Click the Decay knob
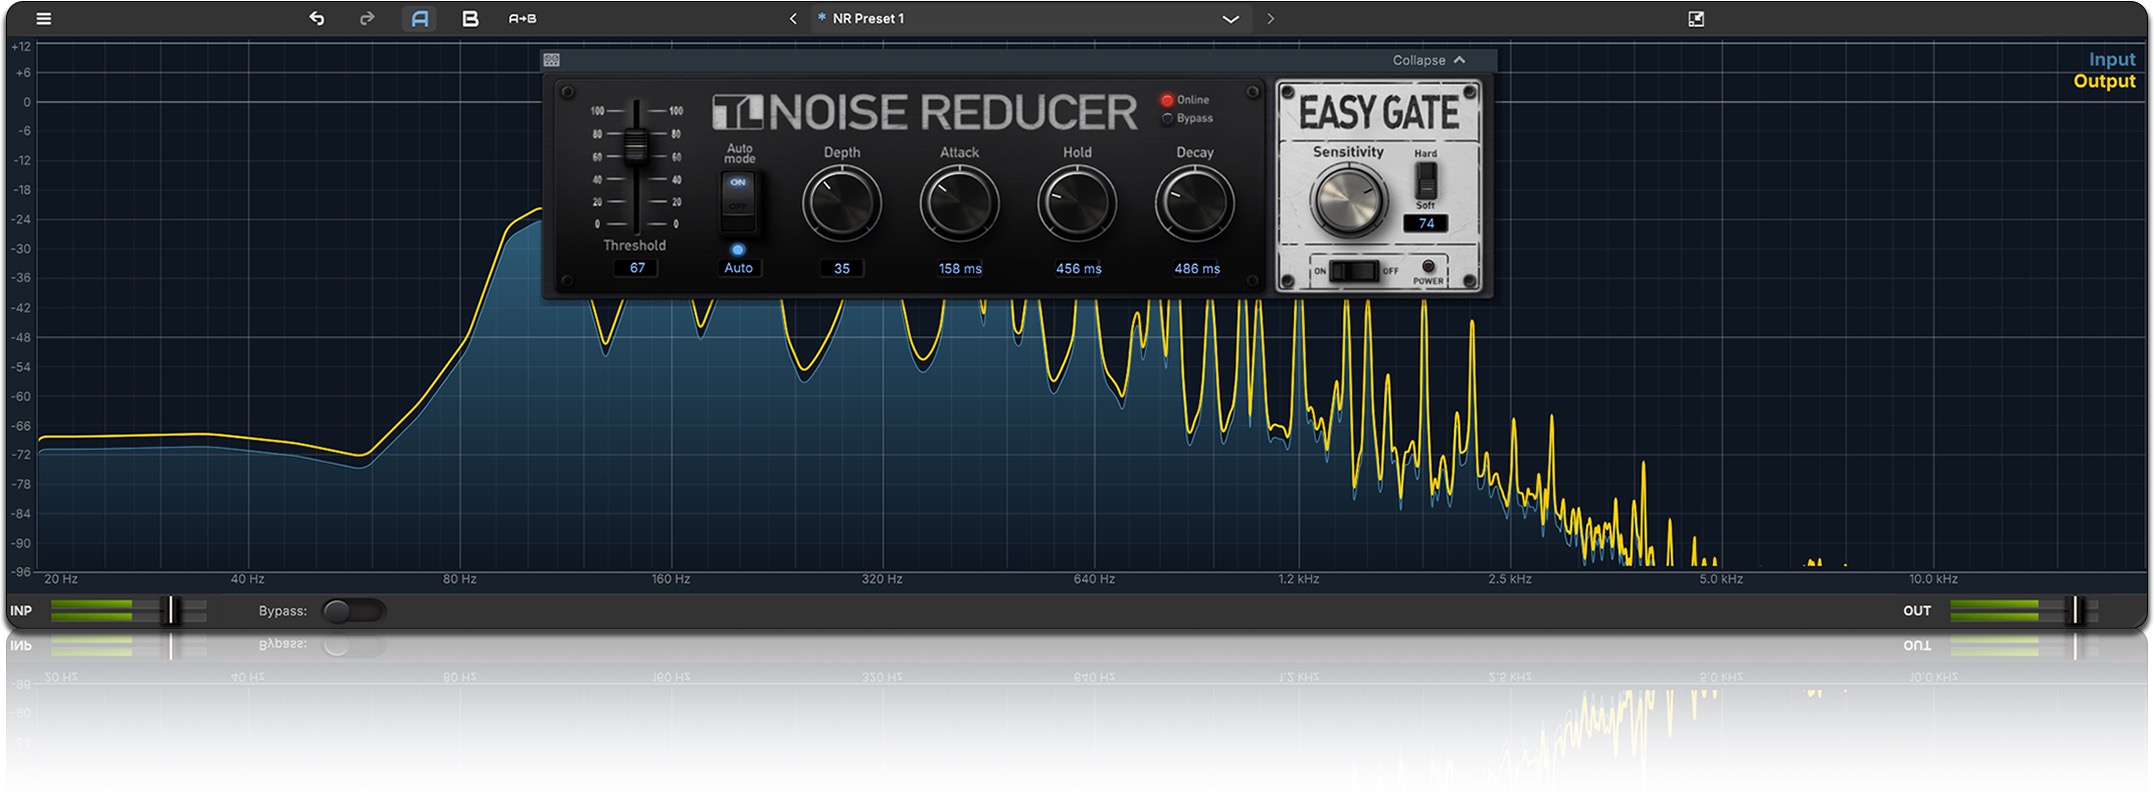This screenshot has height=797, width=2154. pos(1195,203)
